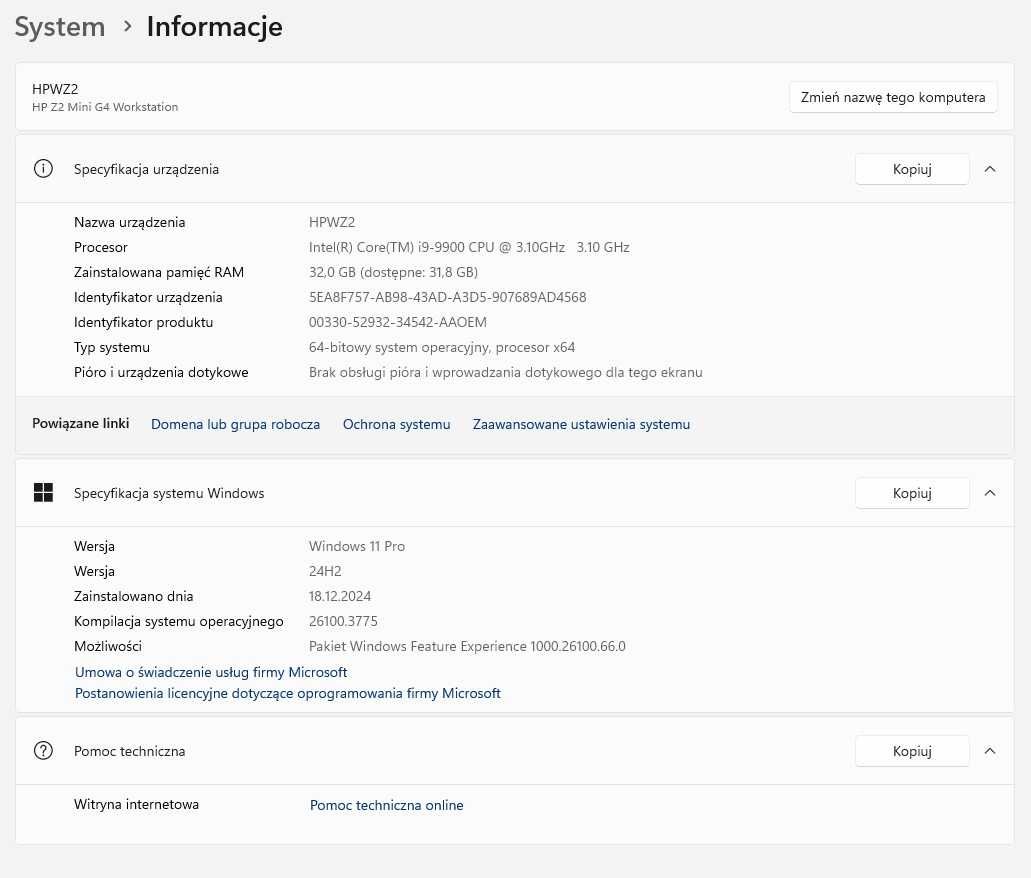This screenshot has width=1031, height=878.
Task: Click Zmień nazwę tego komputera button
Action: [x=893, y=97]
